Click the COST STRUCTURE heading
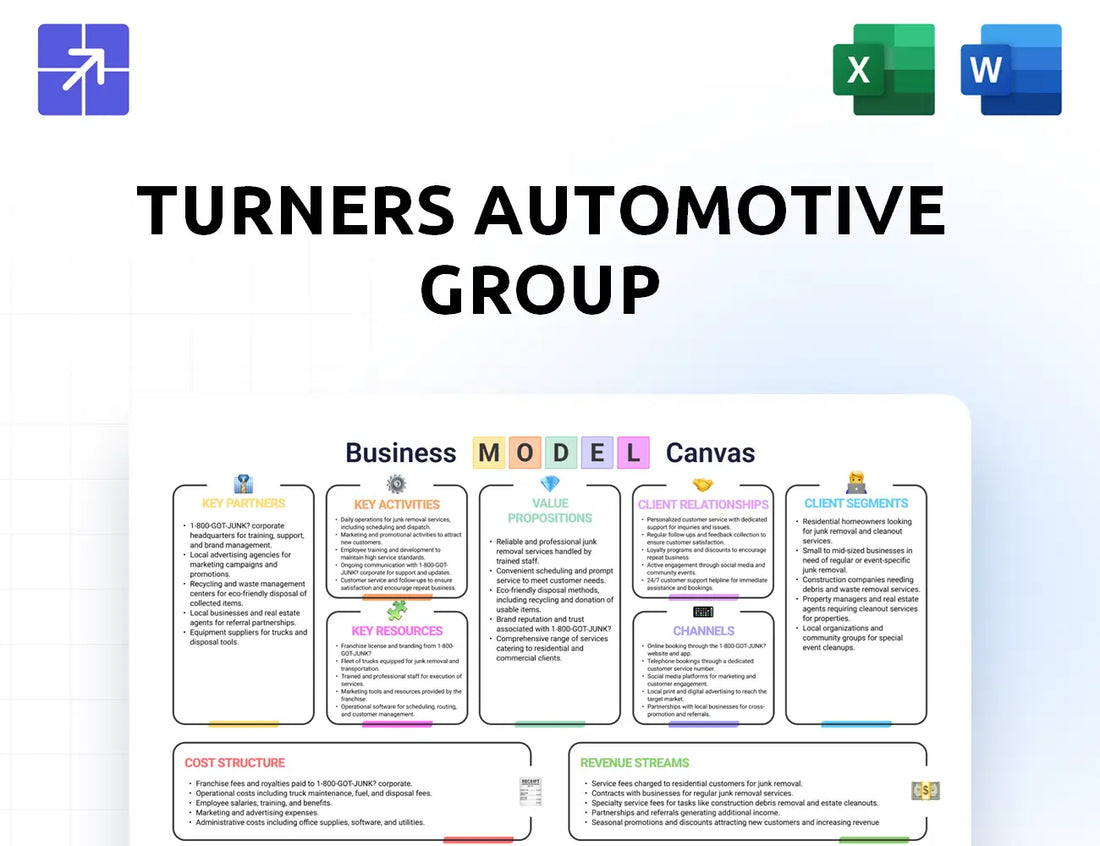Screen dimensions: 1100x846 tap(235, 763)
